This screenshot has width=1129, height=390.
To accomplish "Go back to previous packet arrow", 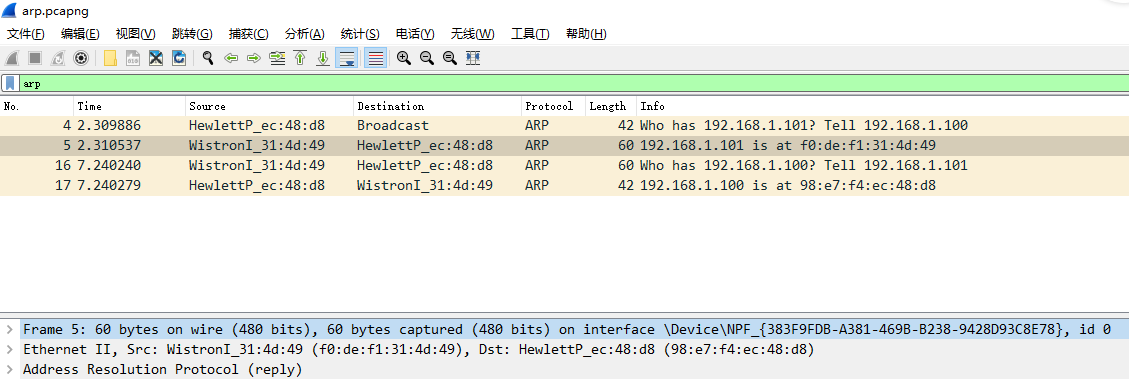I will pyautogui.click(x=231, y=58).
